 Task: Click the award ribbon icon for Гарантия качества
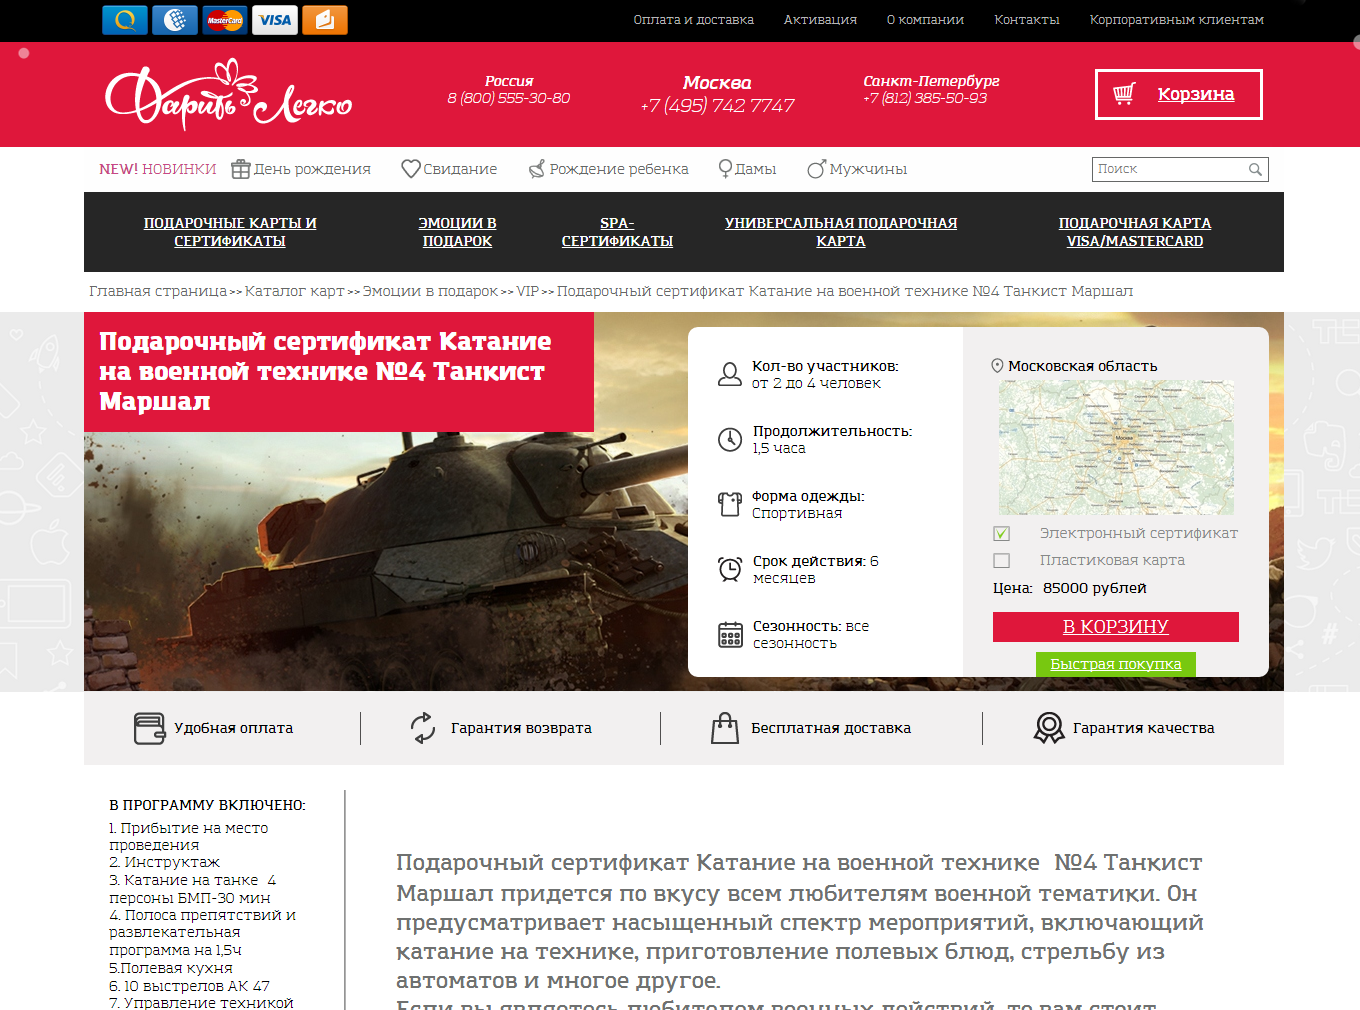click(x=1049, y=728)
